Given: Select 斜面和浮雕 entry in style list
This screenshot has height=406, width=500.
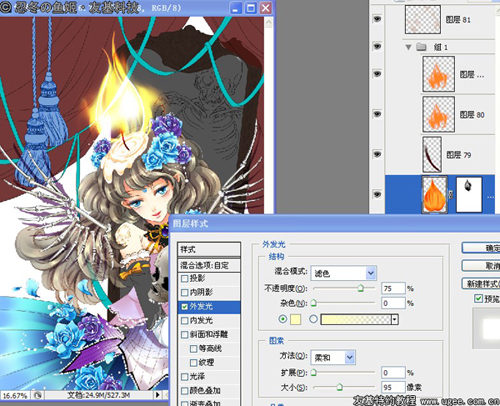Looking at the screenshot, I should 209,335.
